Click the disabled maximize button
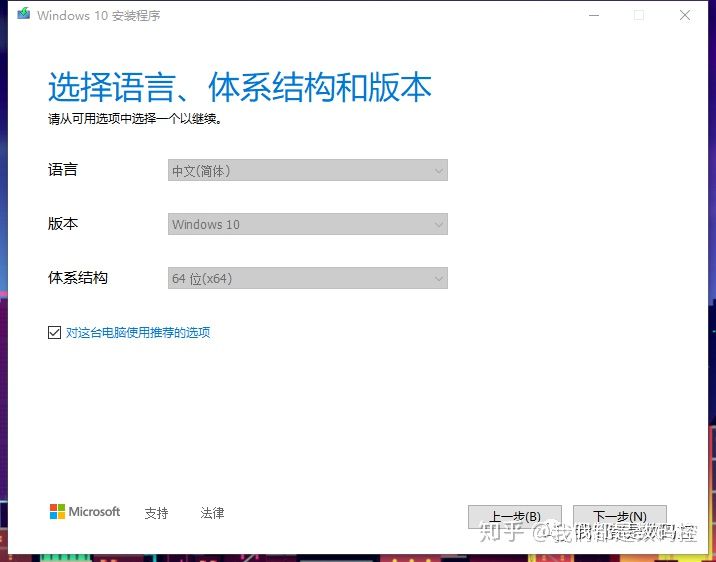The image size is (716, 562). (639, 15)
